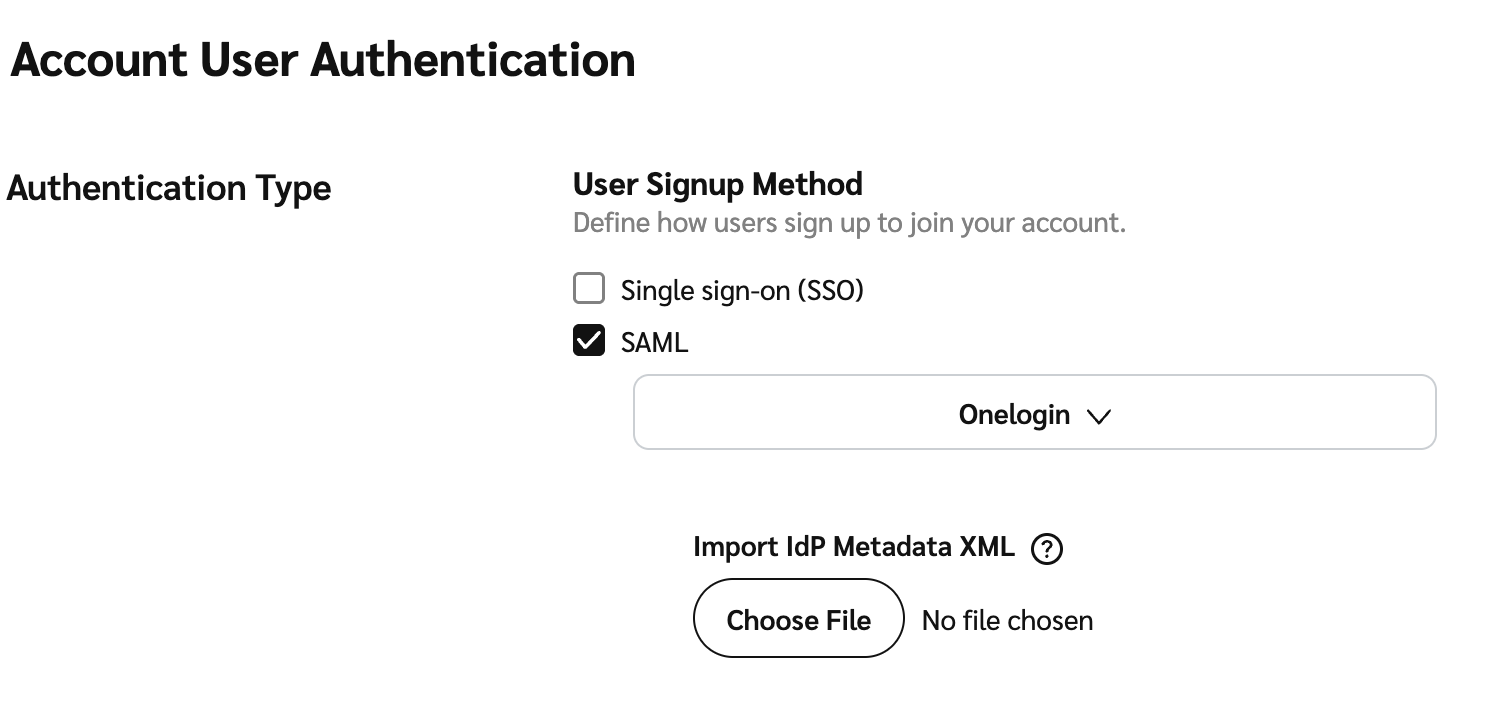Click the "Define how users sign up" description
This screenshot has width=1498, height=726.
point(849,222)
